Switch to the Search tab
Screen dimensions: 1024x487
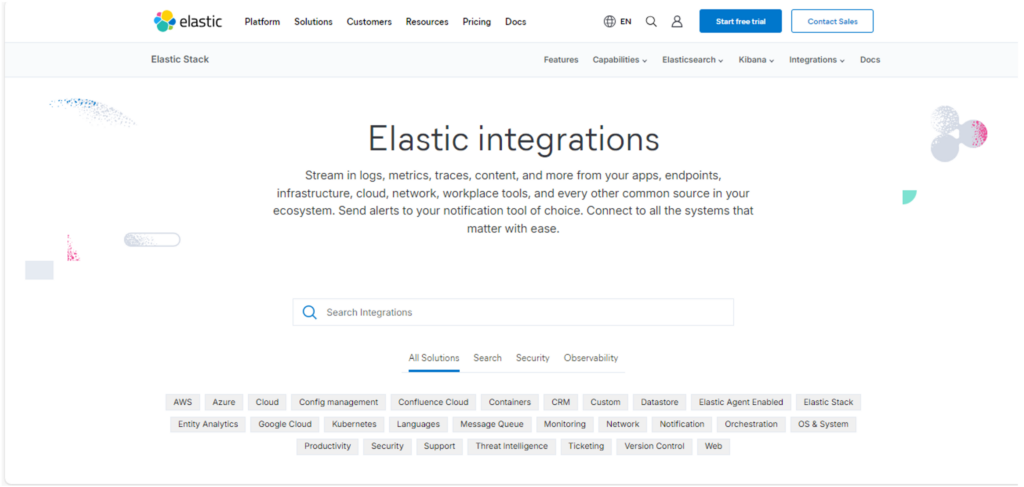(488, 358)
